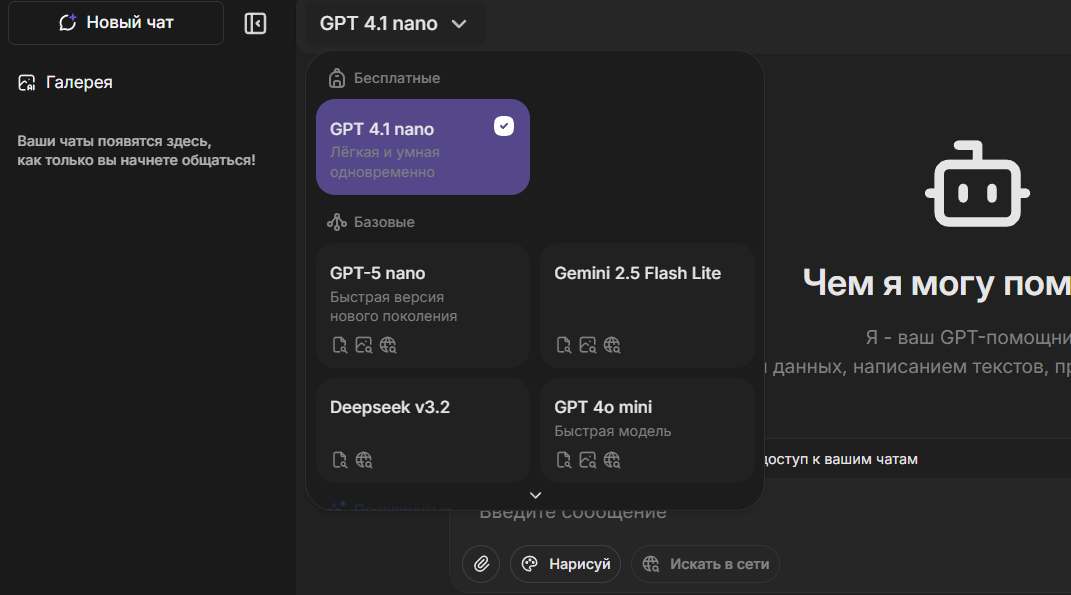
Task: Click the file icon under Gemini 2.5 Flash Lite
Action: point(564,345)
